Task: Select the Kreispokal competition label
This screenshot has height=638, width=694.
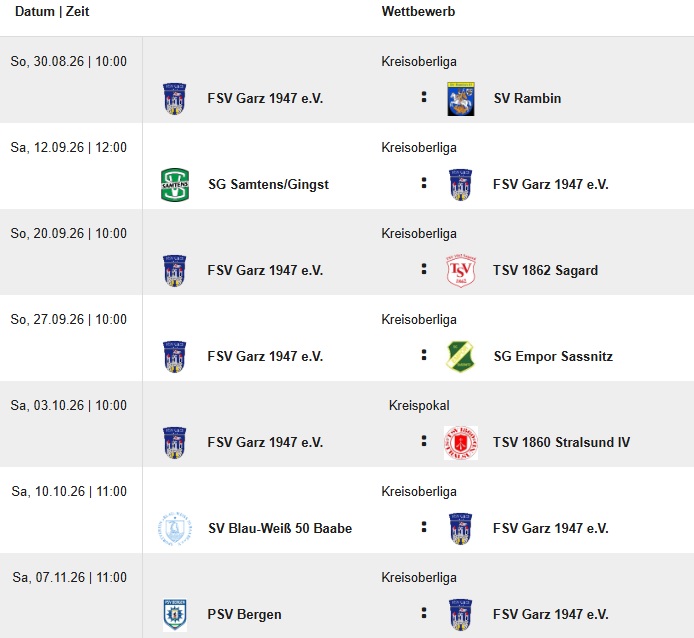Action: (x=419, y=405)
